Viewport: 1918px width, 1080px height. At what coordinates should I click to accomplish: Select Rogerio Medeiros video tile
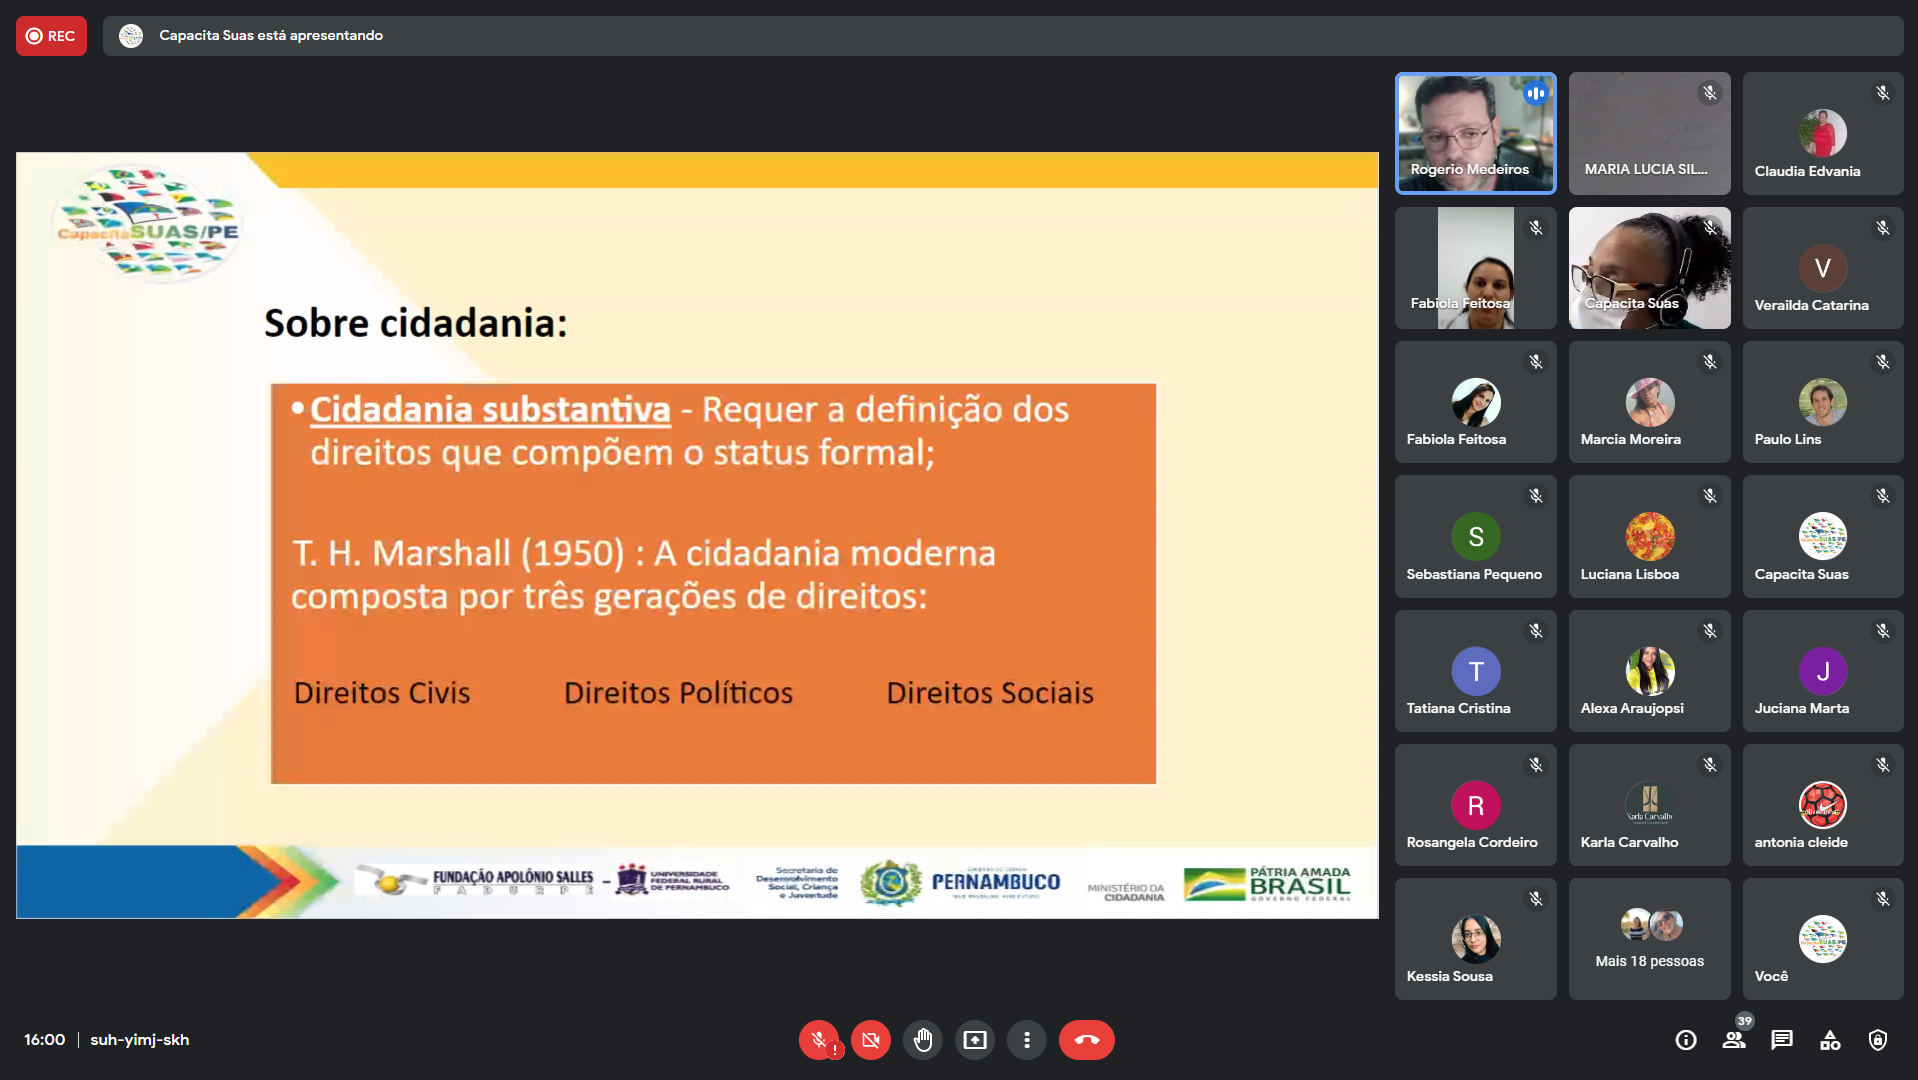pyautogui.click(x=1475, y=133)
